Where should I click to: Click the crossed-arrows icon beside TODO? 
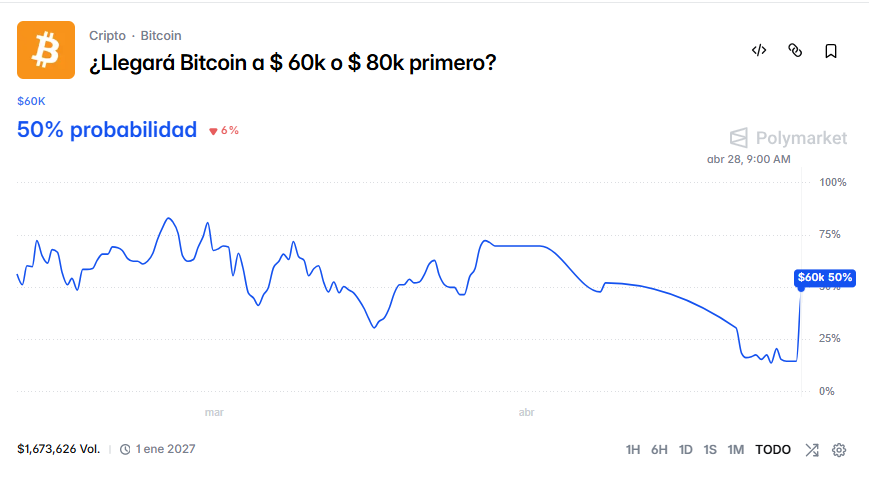(812, 450)
